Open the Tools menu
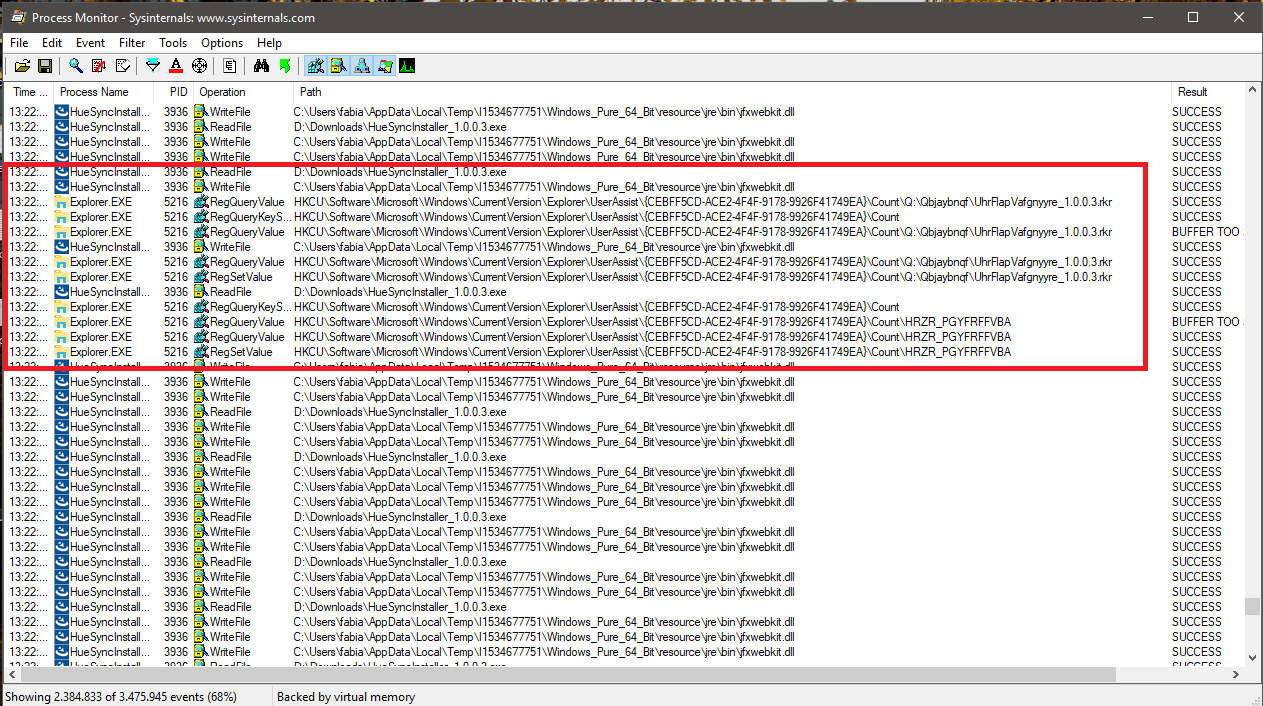The width and height of the screenshot is (1263, 706). (x=173, y=43)
